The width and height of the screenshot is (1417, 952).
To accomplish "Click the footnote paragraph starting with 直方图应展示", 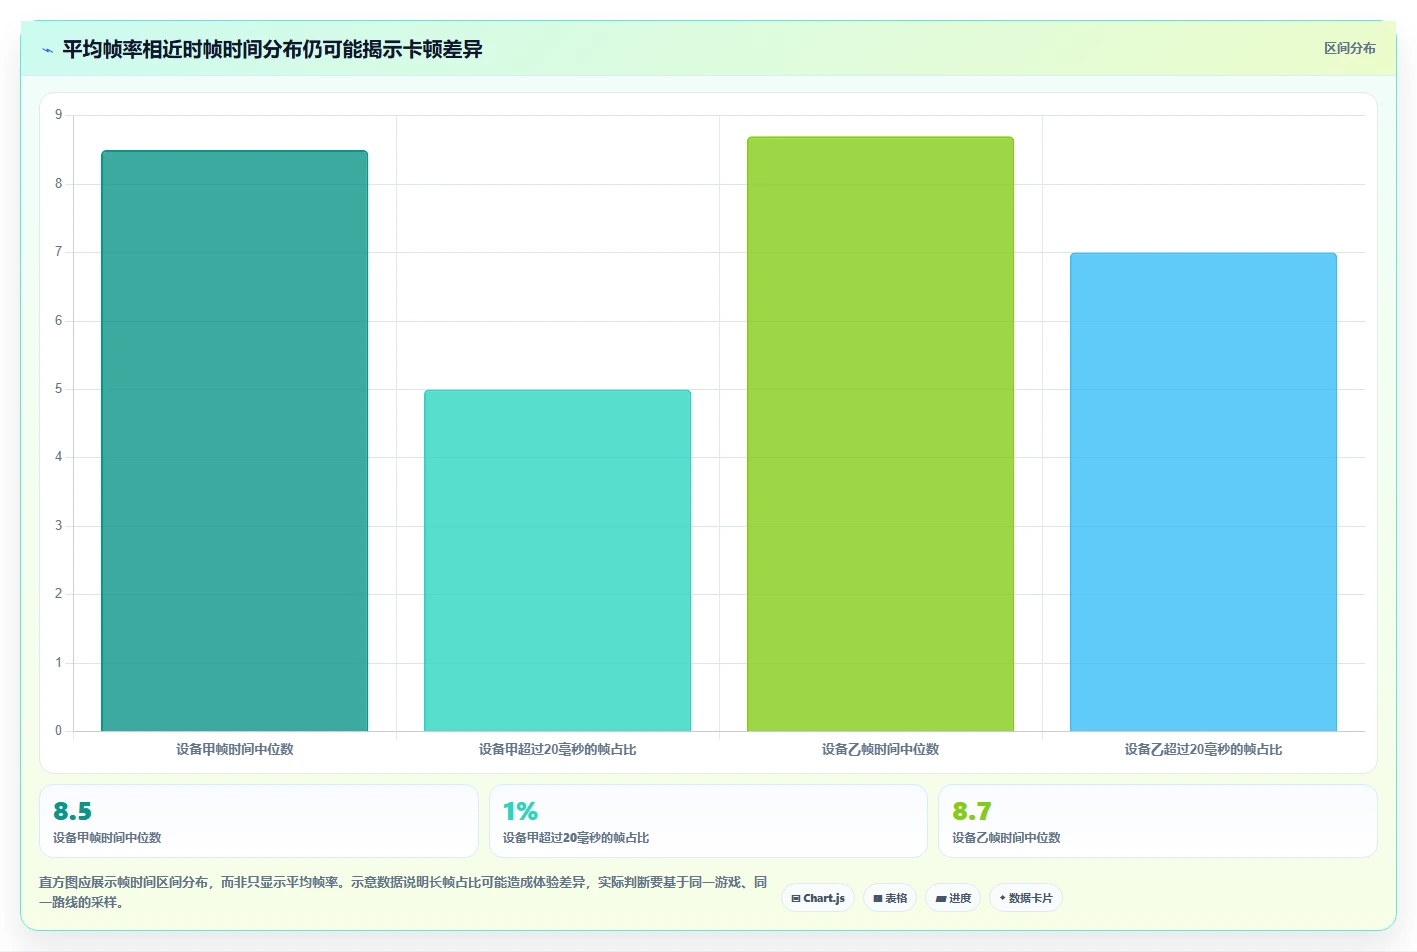I will [x=403, y=892].
